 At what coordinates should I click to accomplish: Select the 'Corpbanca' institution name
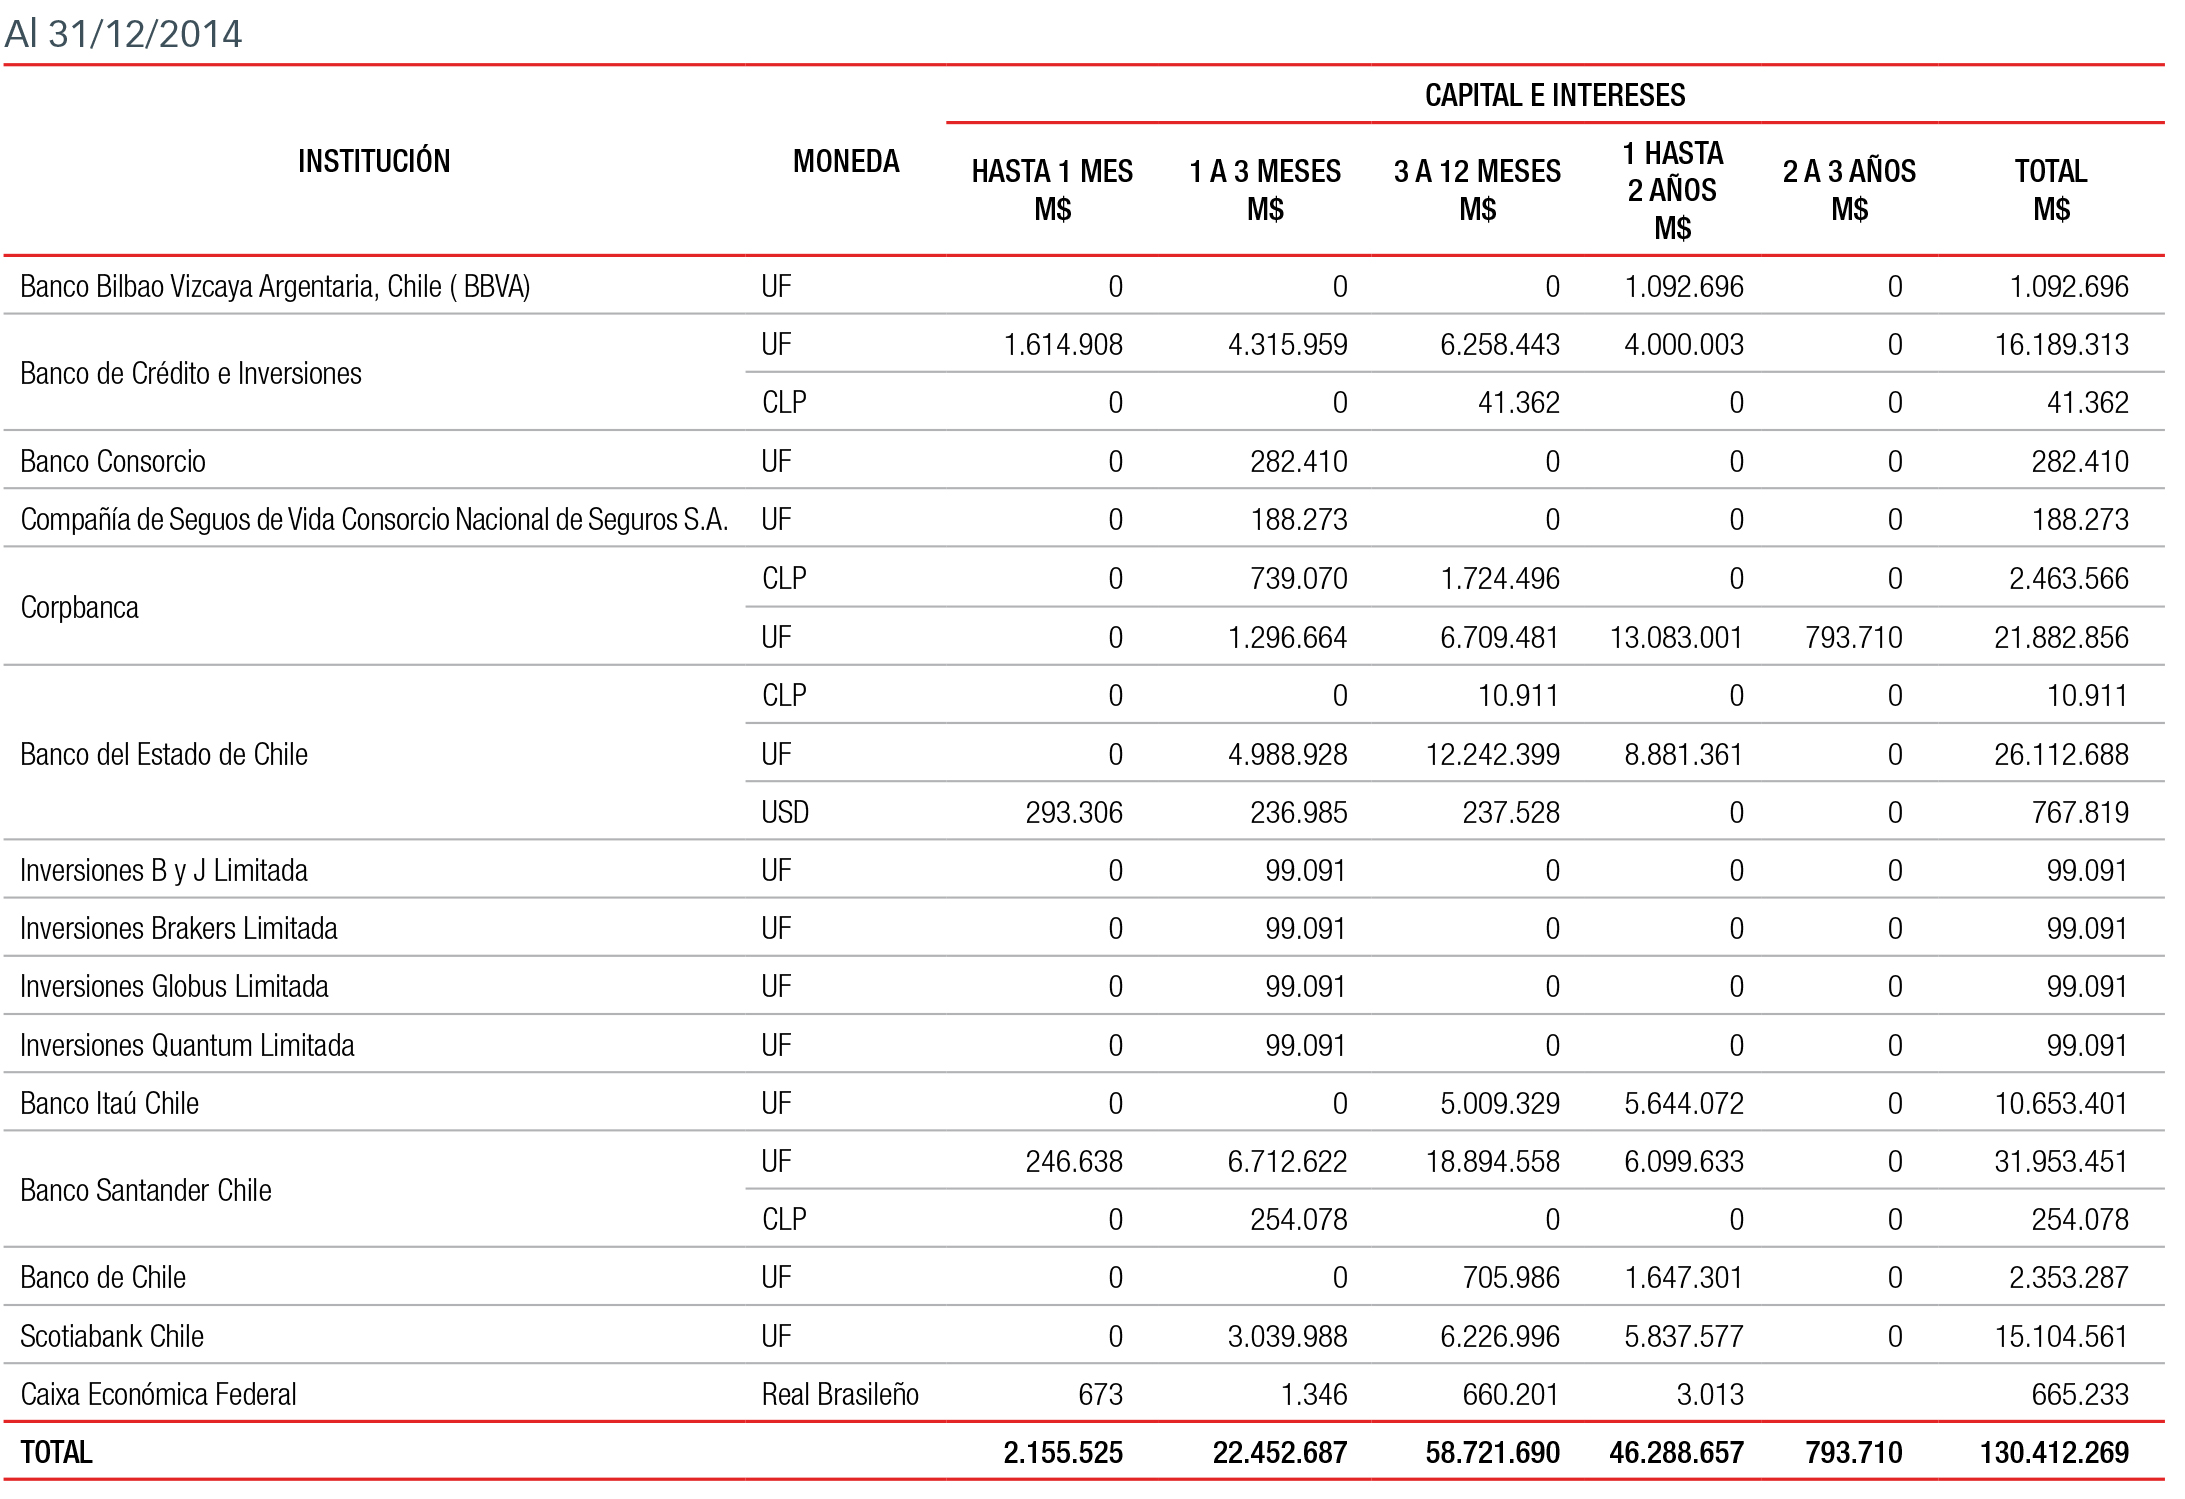79,608
